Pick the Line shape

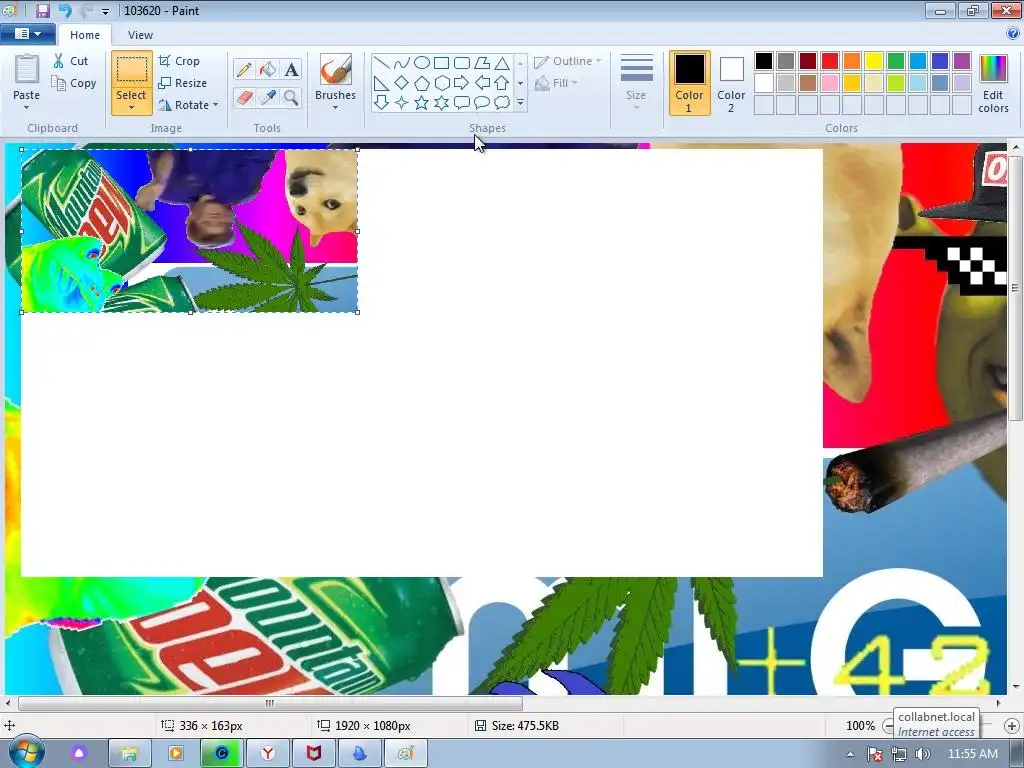(382, 63)
